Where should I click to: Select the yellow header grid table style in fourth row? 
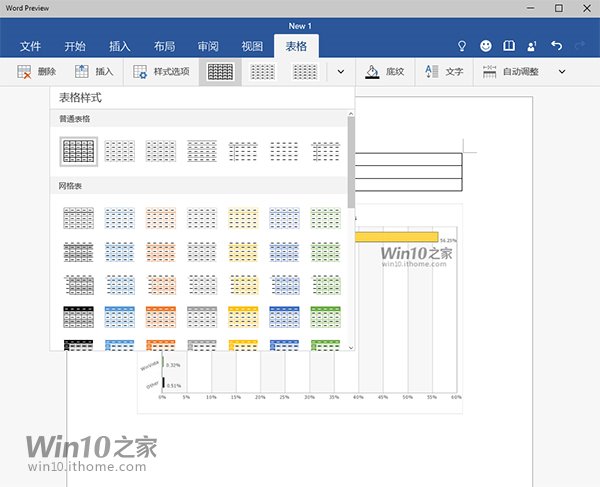pyautogui.click(x=243, y=317)
